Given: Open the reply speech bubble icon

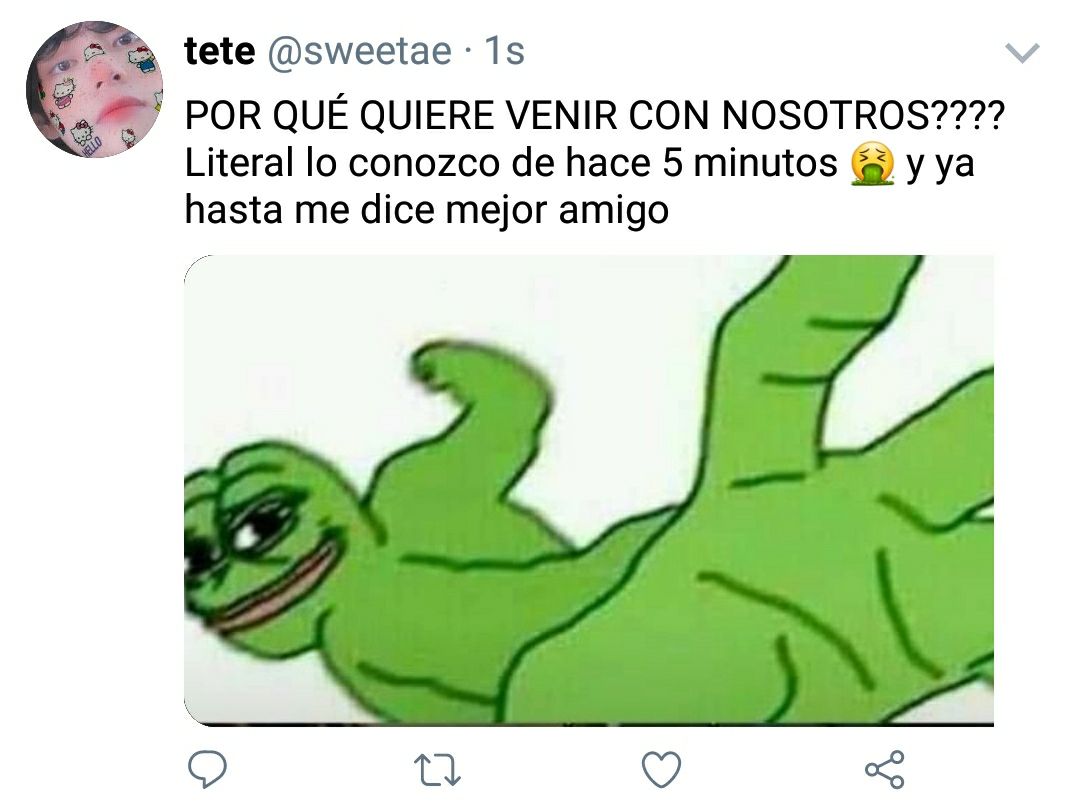Looking at the screenshot, I should pyautogui.click(x=207, y=769).
